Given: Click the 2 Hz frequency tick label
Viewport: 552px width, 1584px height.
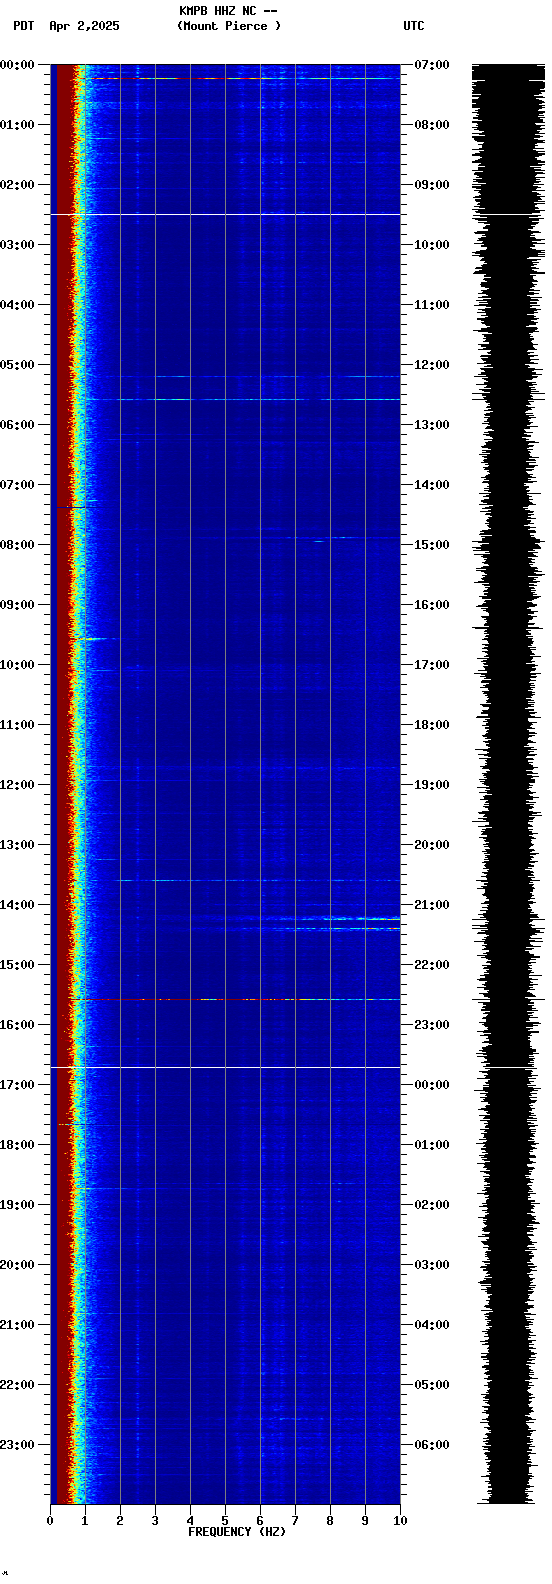Looking at the screenshot, I should pos(120,1521).
